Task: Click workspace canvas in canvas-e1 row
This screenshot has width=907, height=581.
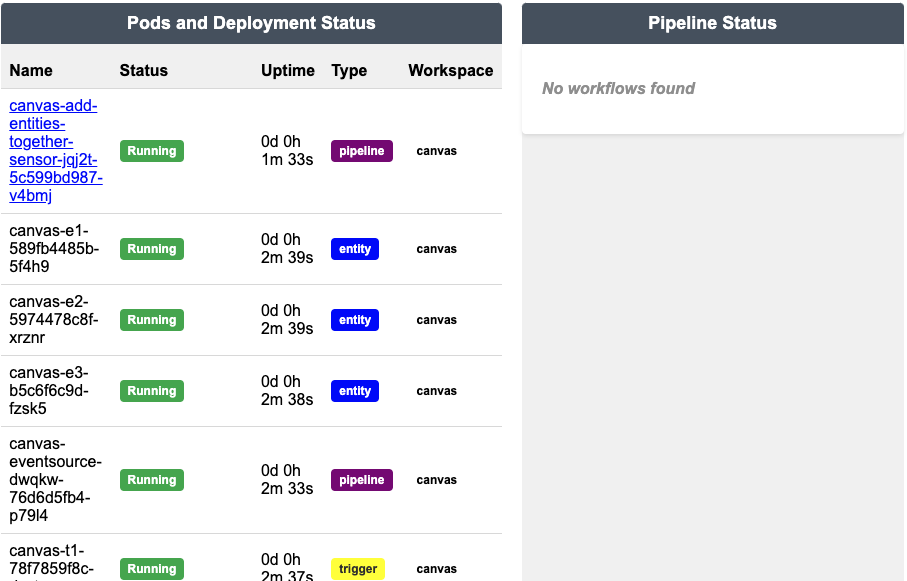Action: pyautogui.click(x=437, y=249)
